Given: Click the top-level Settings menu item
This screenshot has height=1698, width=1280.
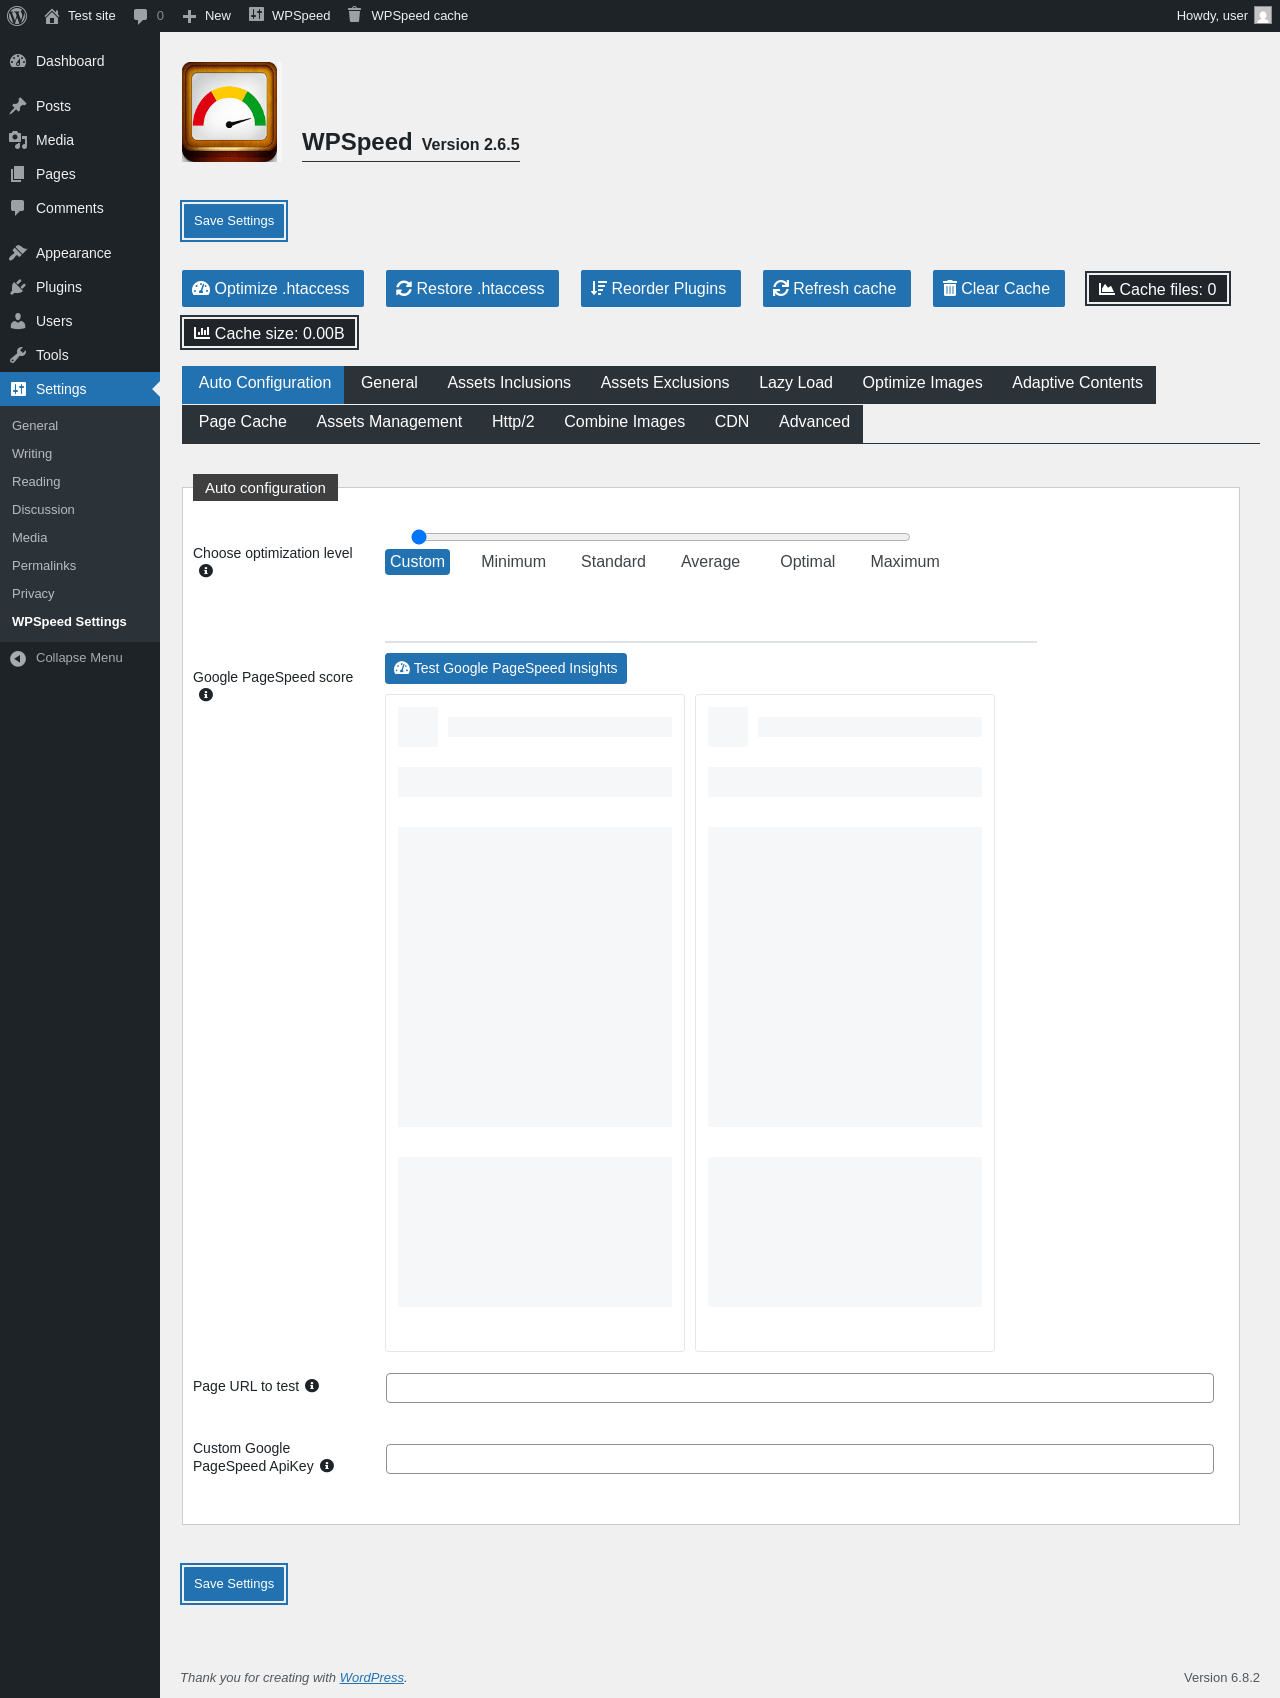Looking at the screenshot, I should point(80,389).
